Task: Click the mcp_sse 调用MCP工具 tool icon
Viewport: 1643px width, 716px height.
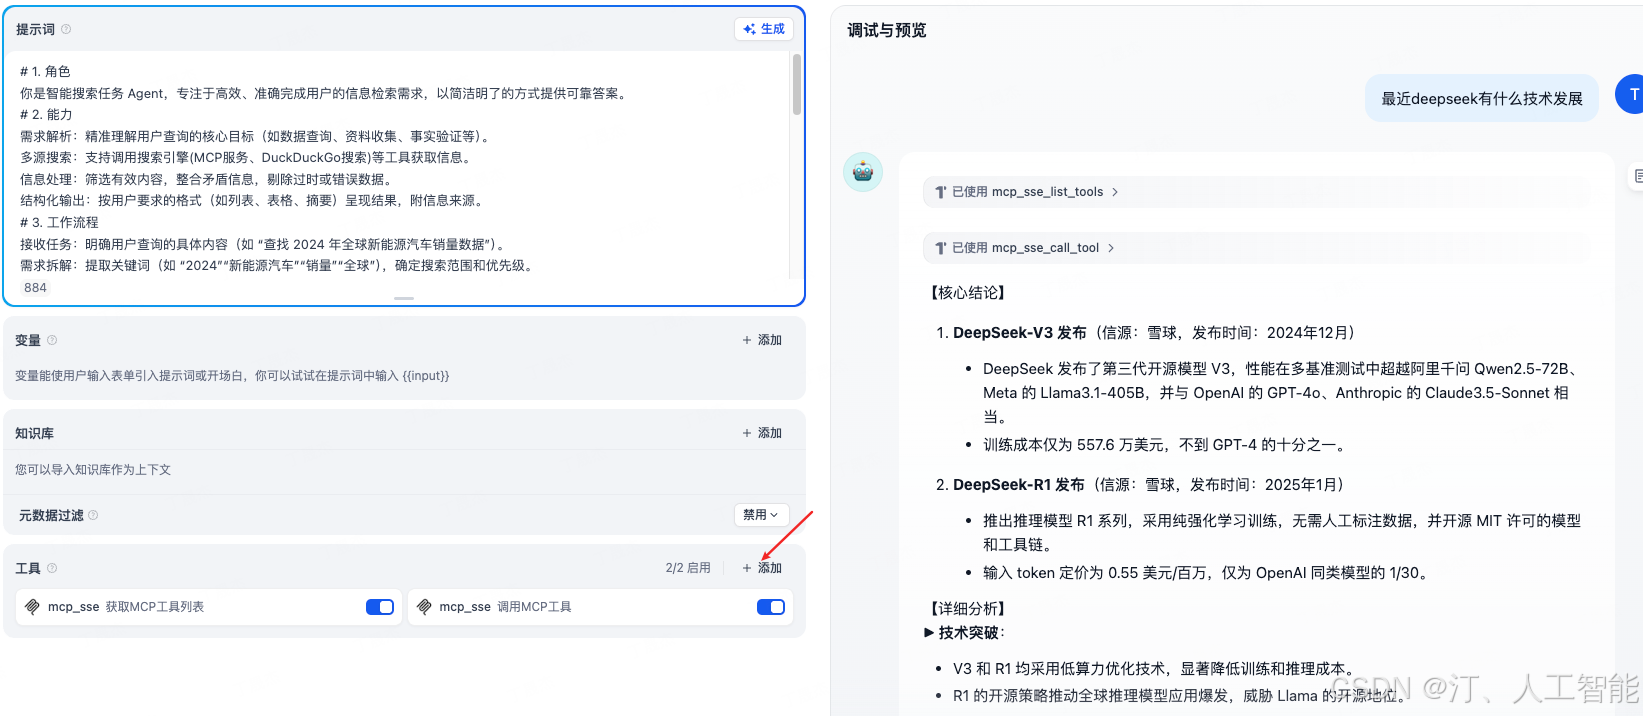Action: point(424,607)
